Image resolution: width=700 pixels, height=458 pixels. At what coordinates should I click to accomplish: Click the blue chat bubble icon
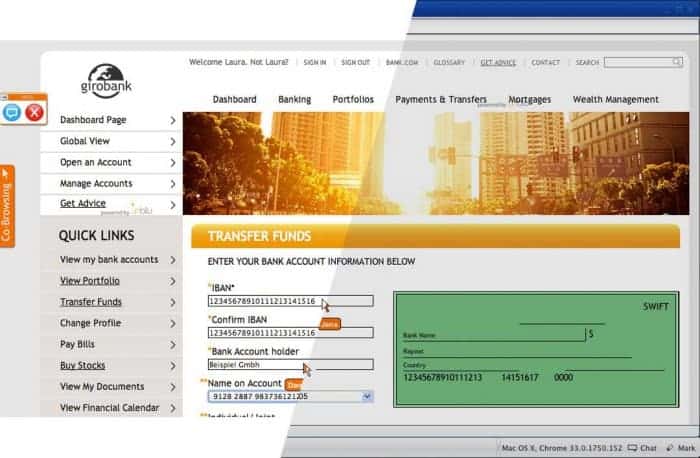tap(12, 112)
